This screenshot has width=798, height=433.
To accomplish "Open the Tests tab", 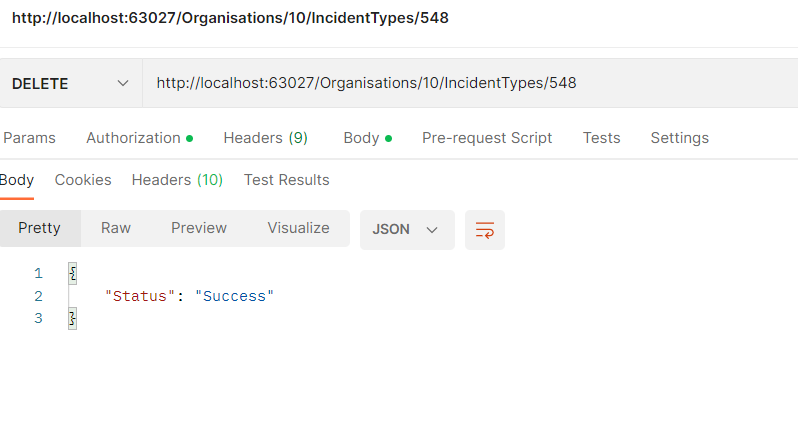I will click(601, 138).
